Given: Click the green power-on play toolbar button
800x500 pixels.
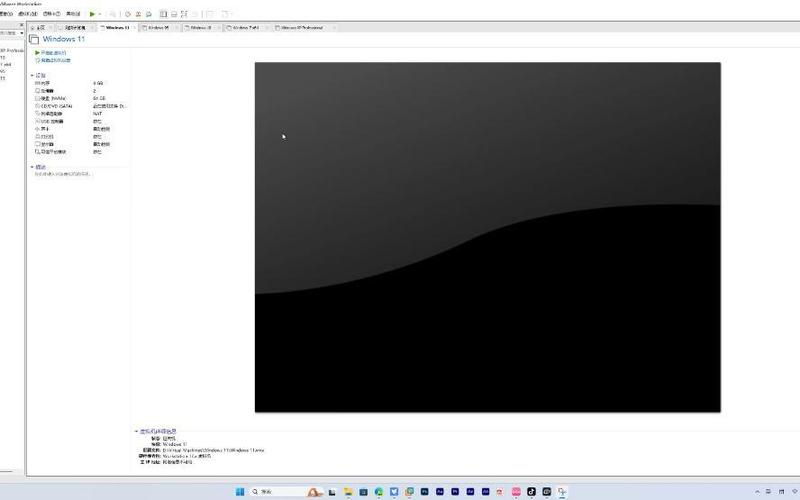Looking at the screenshot, I should 92,14.
